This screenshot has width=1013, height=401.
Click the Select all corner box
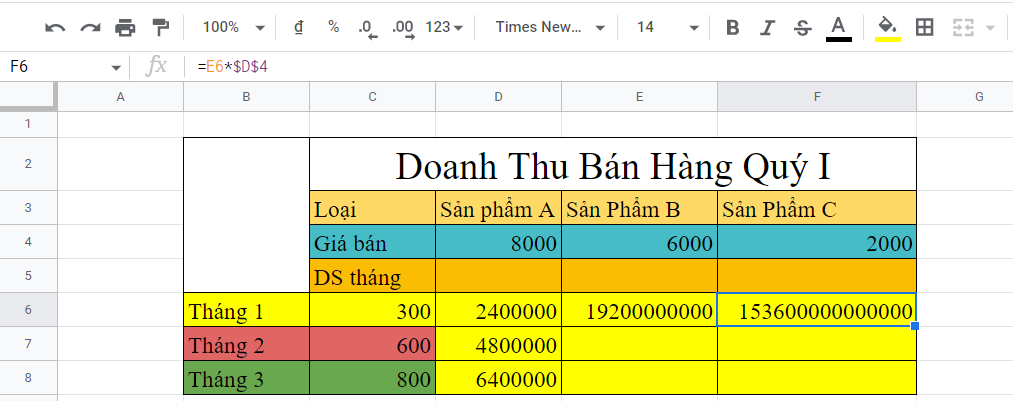28,97
